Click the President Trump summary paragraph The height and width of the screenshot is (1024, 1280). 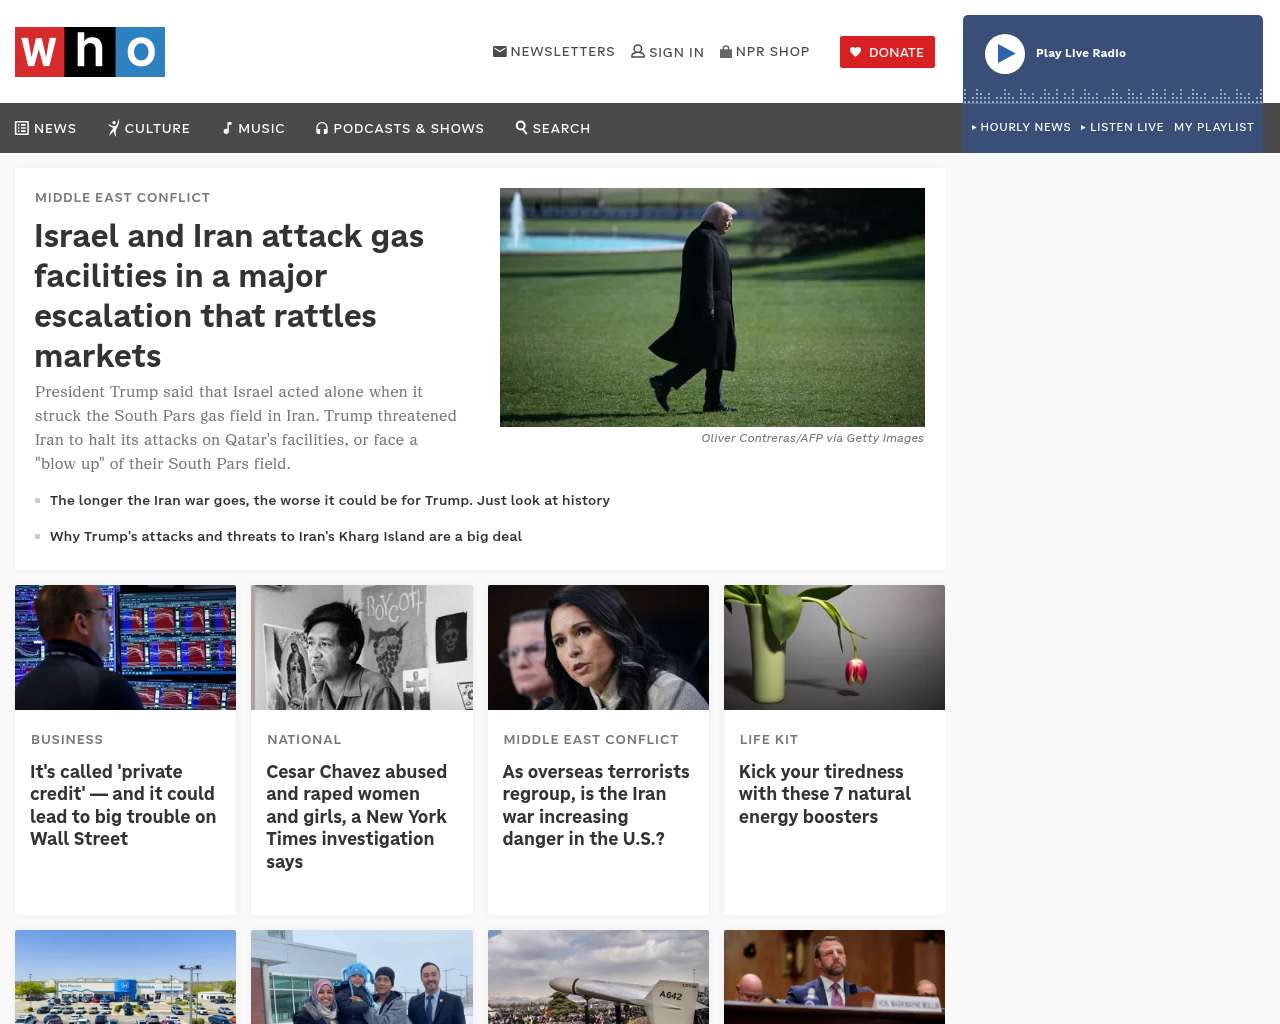(246, 428)
